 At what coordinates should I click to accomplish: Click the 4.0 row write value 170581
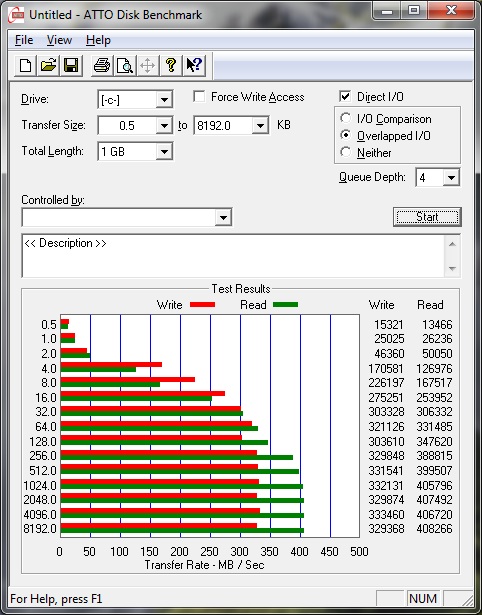coord(386,369)
